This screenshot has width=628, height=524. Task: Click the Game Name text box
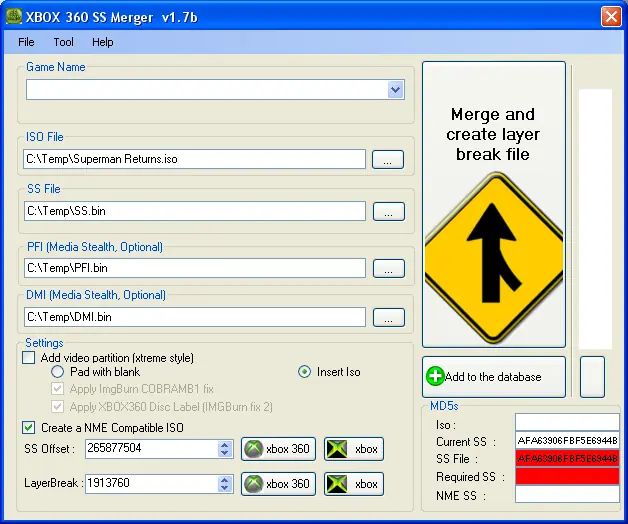tap(207, 89)
